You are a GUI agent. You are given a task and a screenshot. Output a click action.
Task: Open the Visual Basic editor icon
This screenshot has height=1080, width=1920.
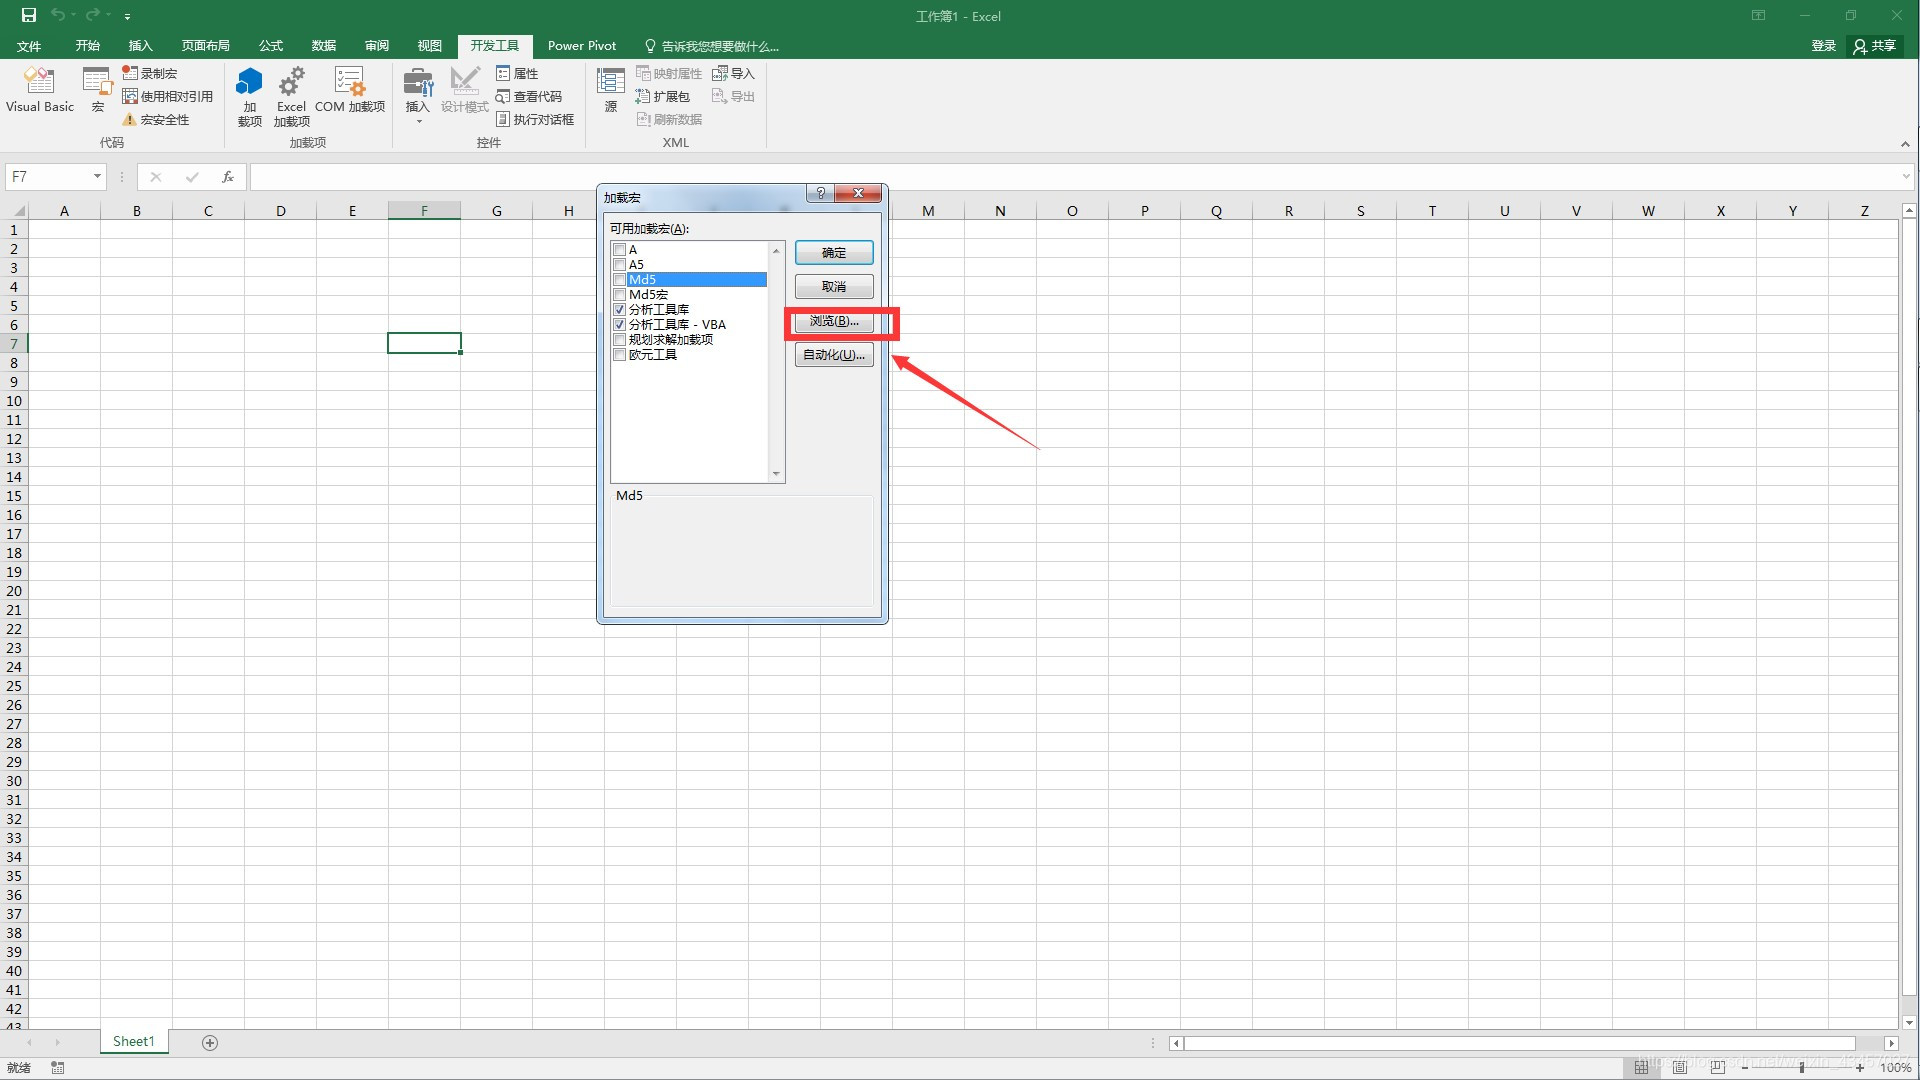[x=39, y=82]
